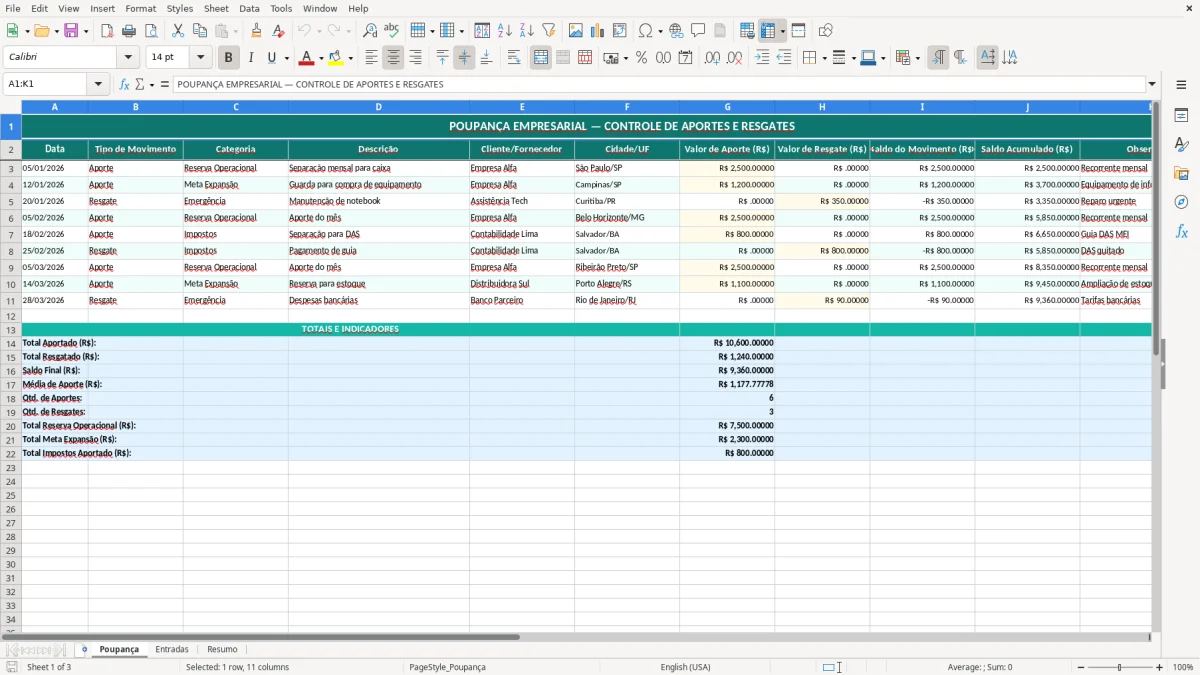1200x675 pixels.
Task: Click the English (USA) language status
Action: point(686,667)
